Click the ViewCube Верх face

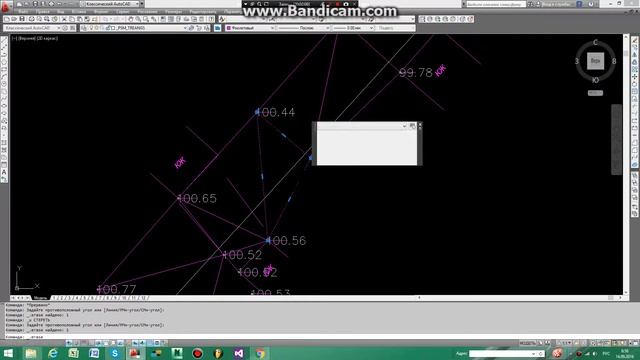595,61
